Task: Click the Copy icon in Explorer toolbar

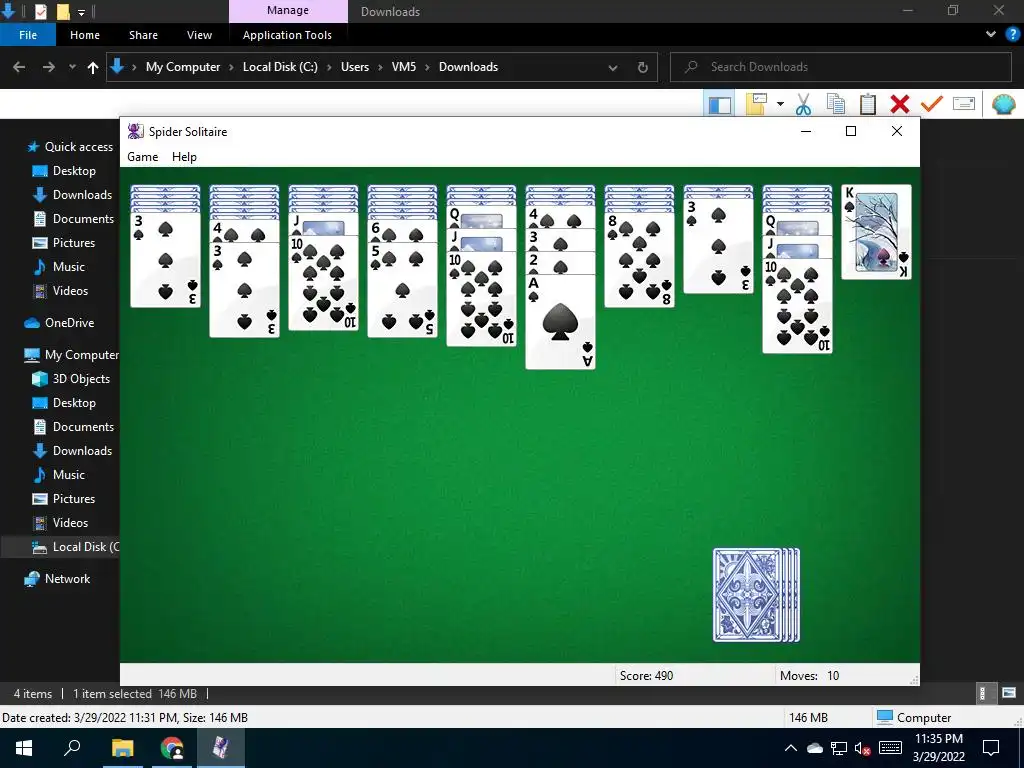Action: 835,104
